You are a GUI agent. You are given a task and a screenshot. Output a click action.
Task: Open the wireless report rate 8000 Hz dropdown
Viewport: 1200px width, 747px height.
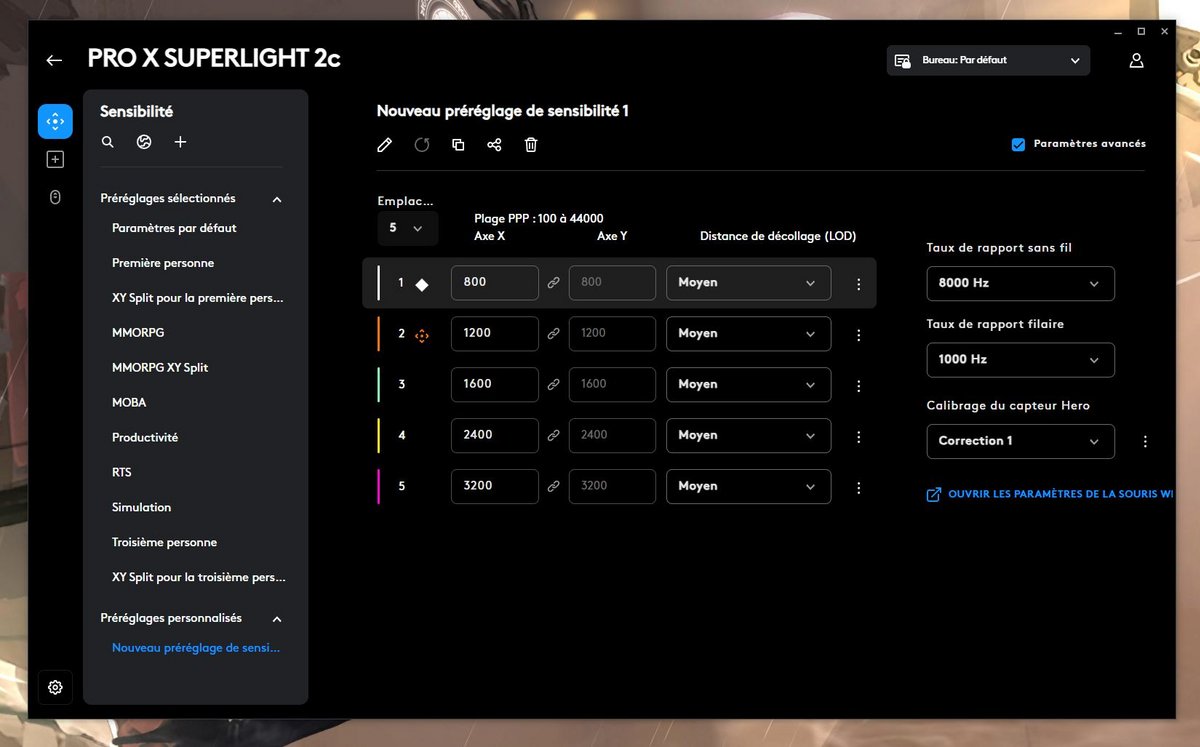[x=1020, y=283]
